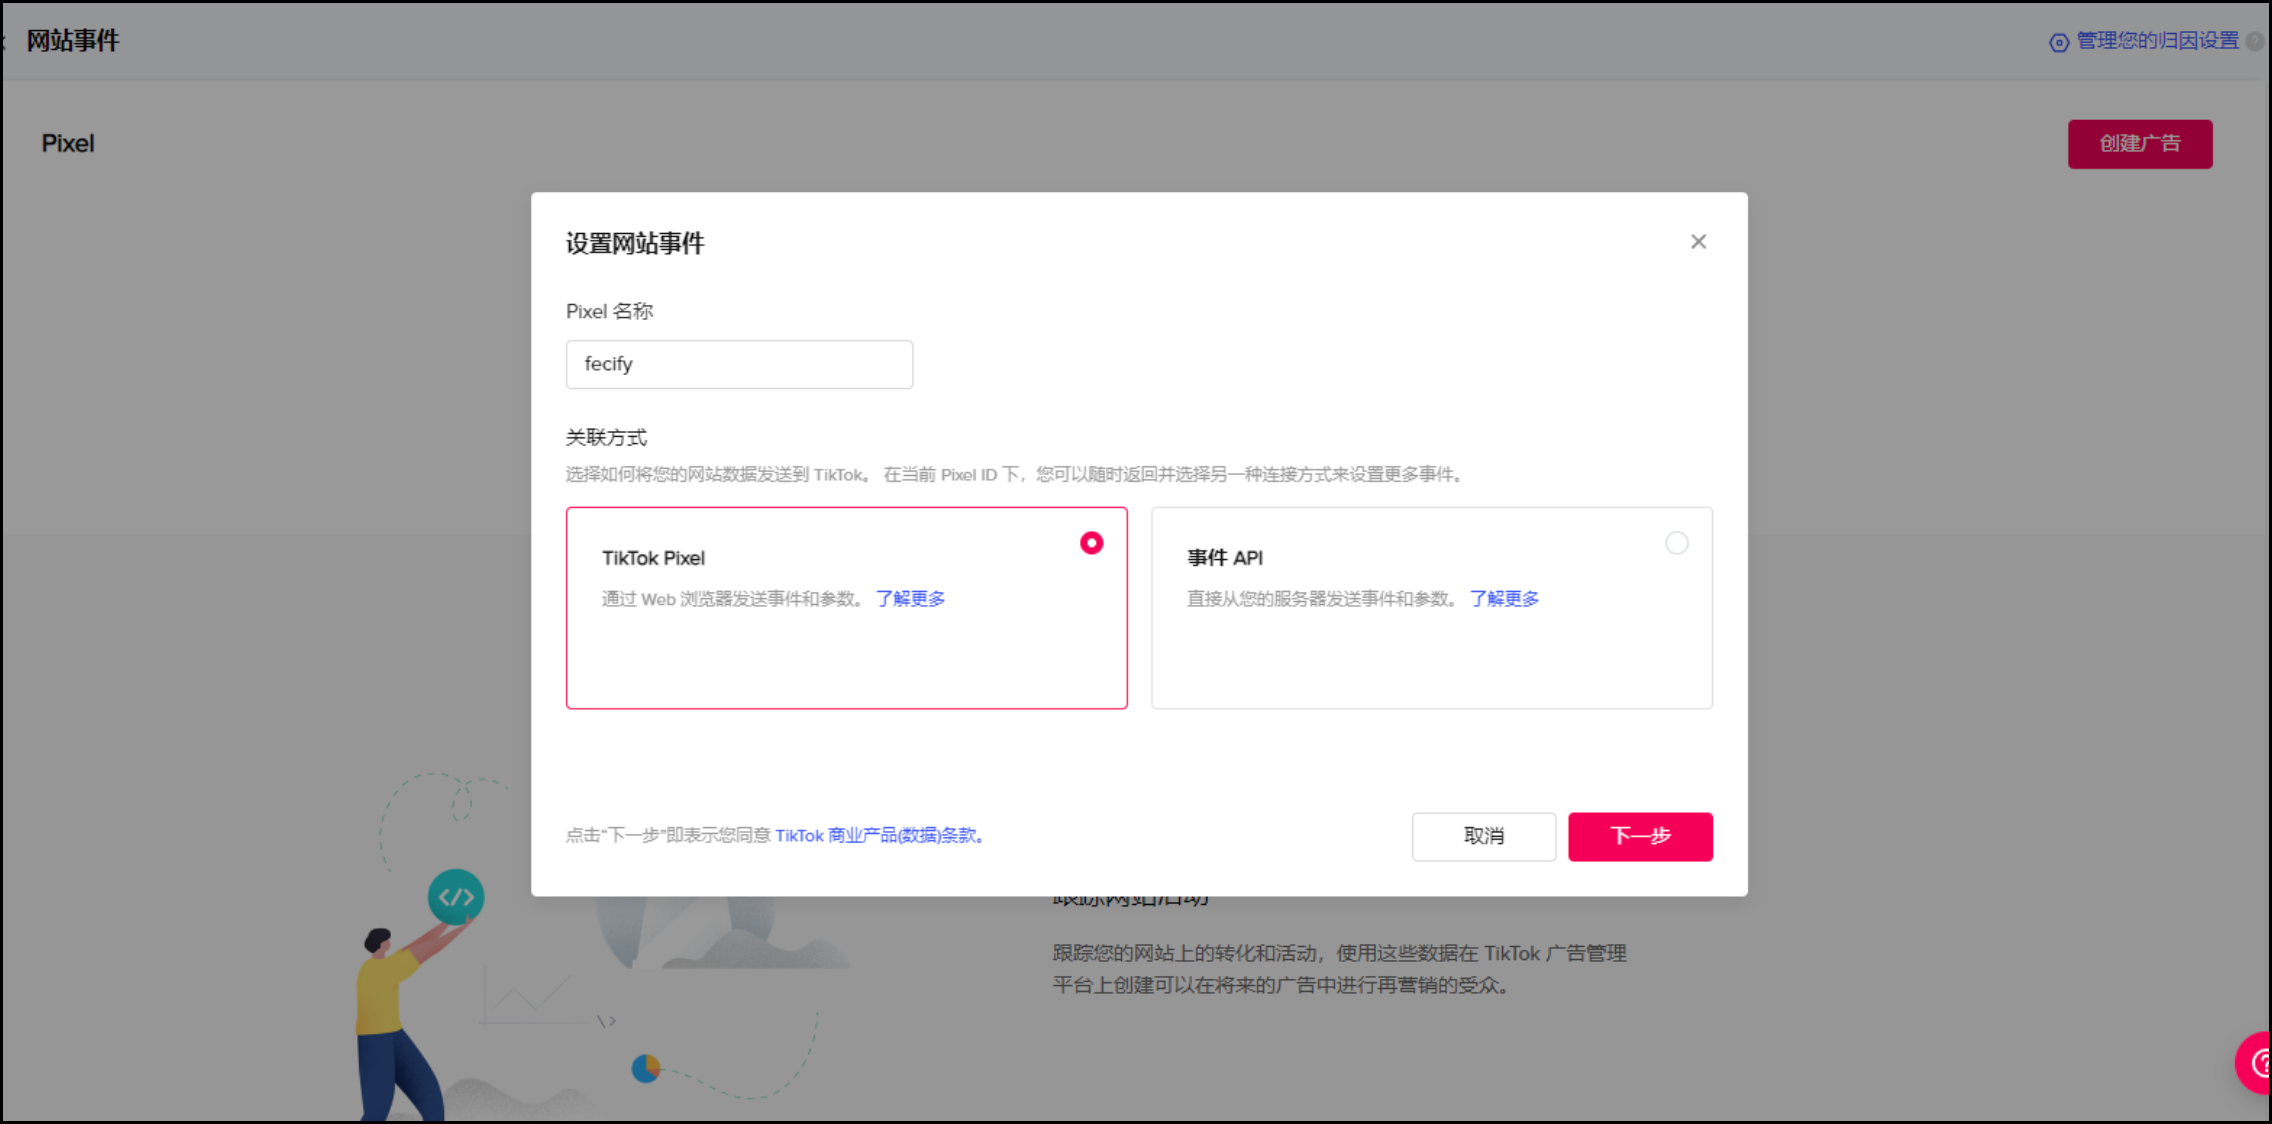Click the TikTok Pixel card title
This screenshot has width=2272, height=1124.
tap(653, 558)
